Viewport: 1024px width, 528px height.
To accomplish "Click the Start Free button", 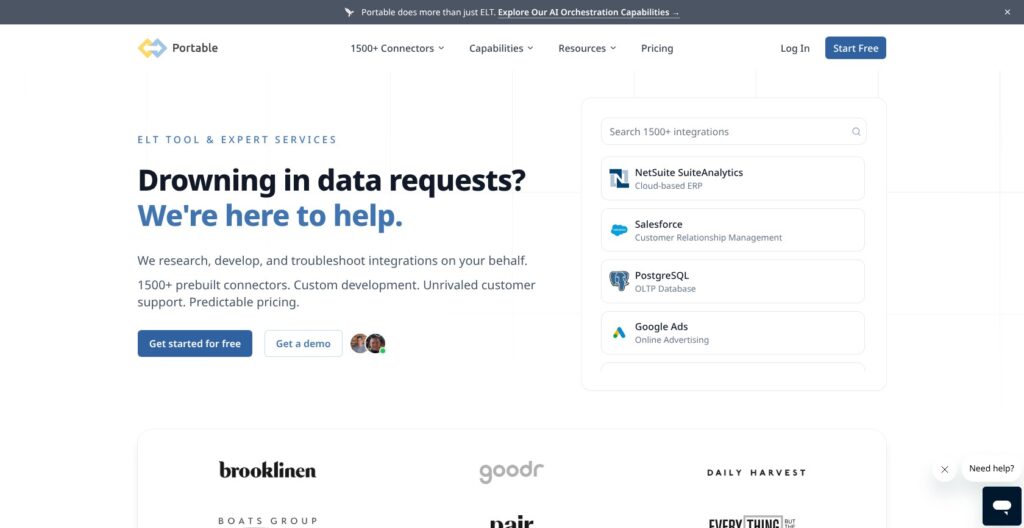I will 856,48.
